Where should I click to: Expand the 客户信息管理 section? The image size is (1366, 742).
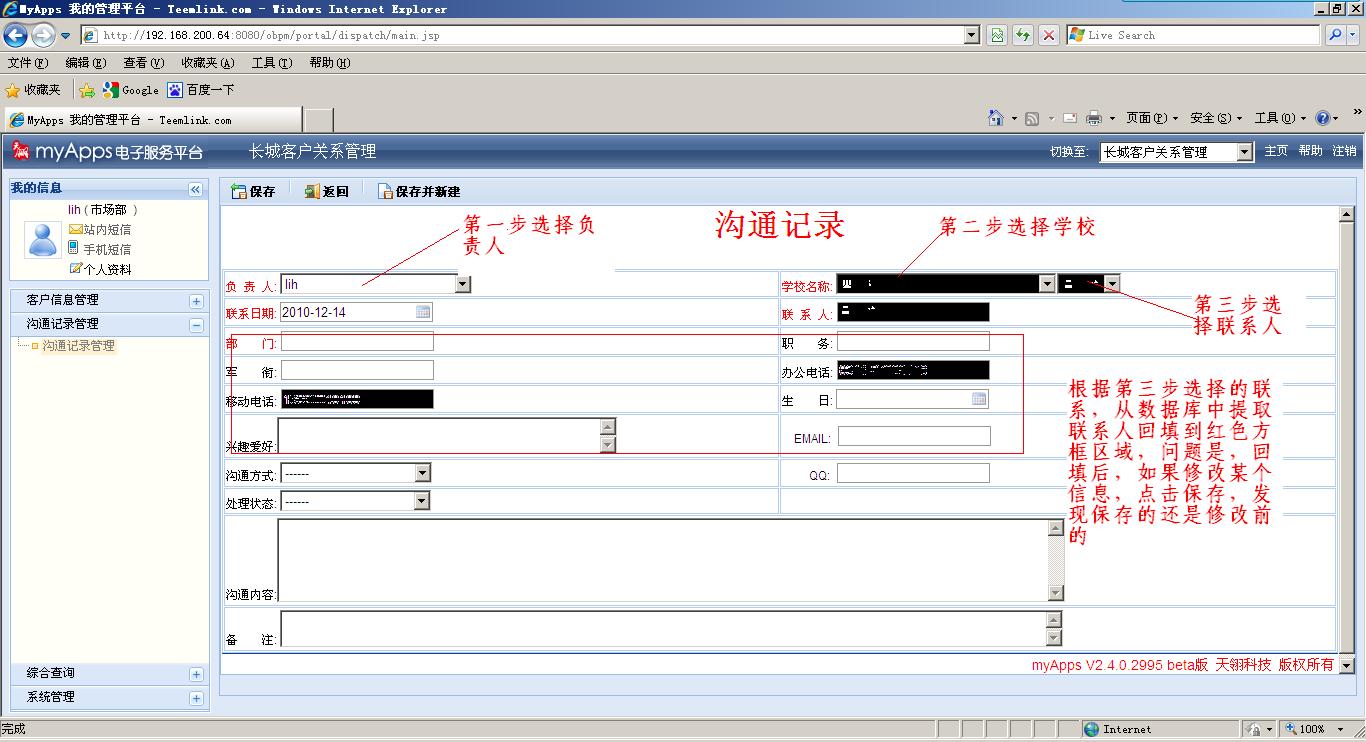[x=196, y=301]
